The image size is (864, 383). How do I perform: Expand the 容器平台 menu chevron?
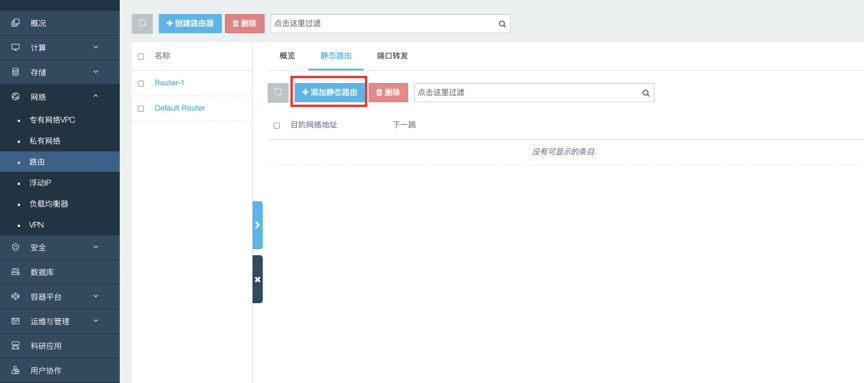tap(96, 296)
